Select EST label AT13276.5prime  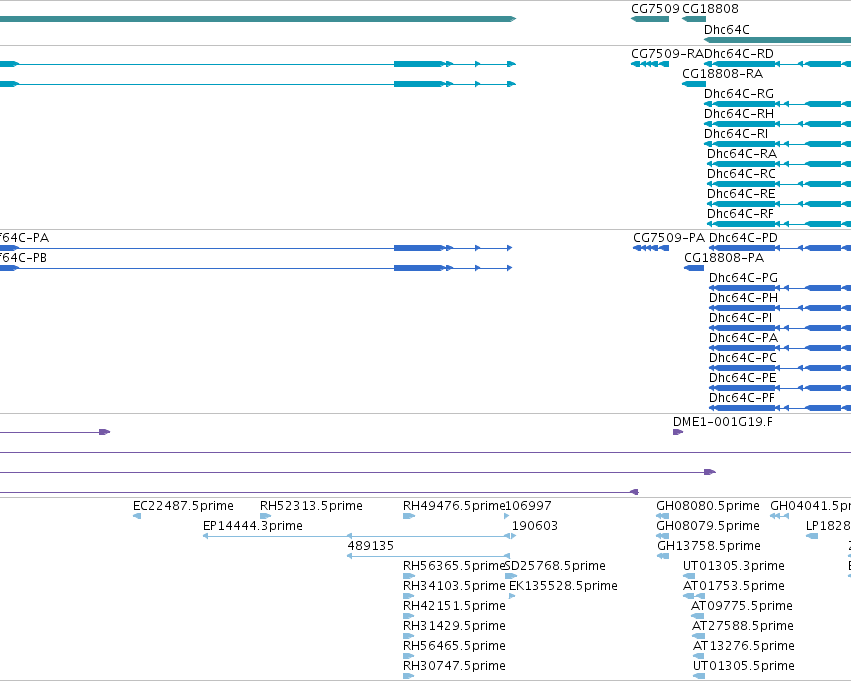tap(744, 647)
